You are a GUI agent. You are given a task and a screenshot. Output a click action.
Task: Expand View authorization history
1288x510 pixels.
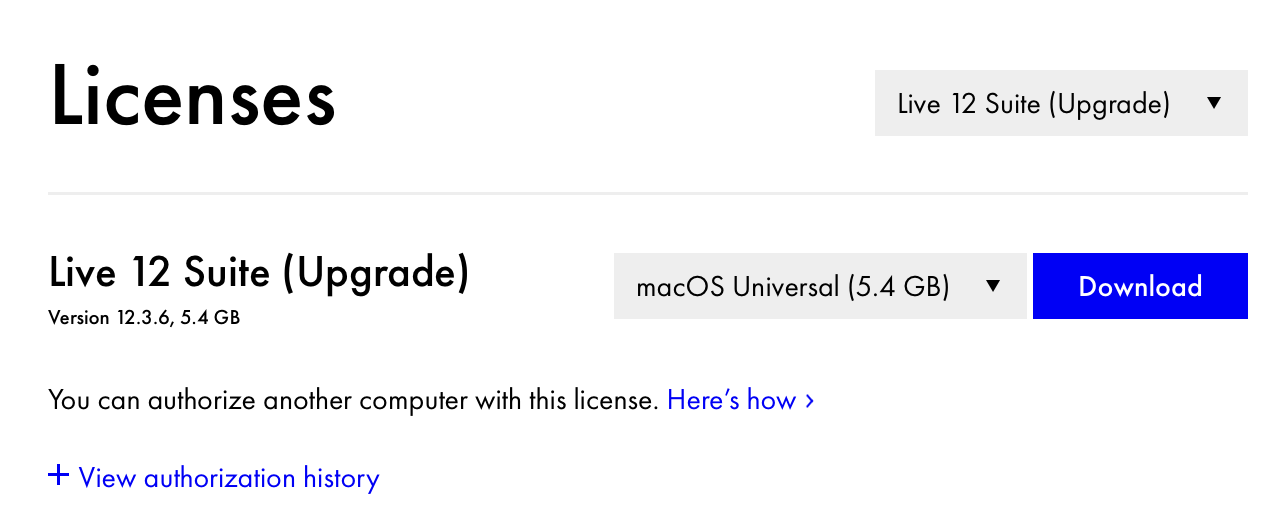(x=228, y=478)
